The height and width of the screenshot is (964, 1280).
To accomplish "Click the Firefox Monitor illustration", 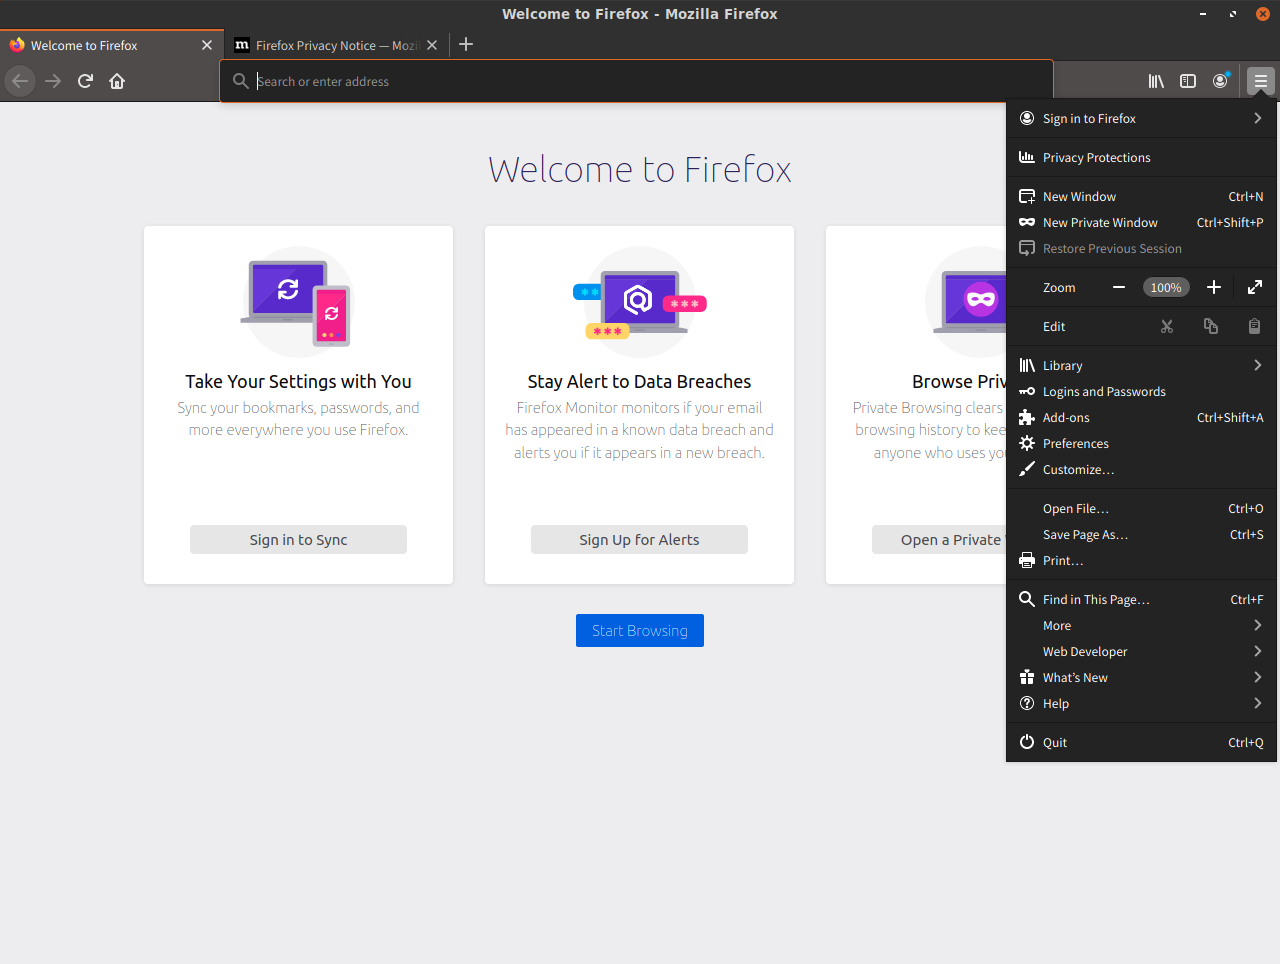I will tap(640, 302).
